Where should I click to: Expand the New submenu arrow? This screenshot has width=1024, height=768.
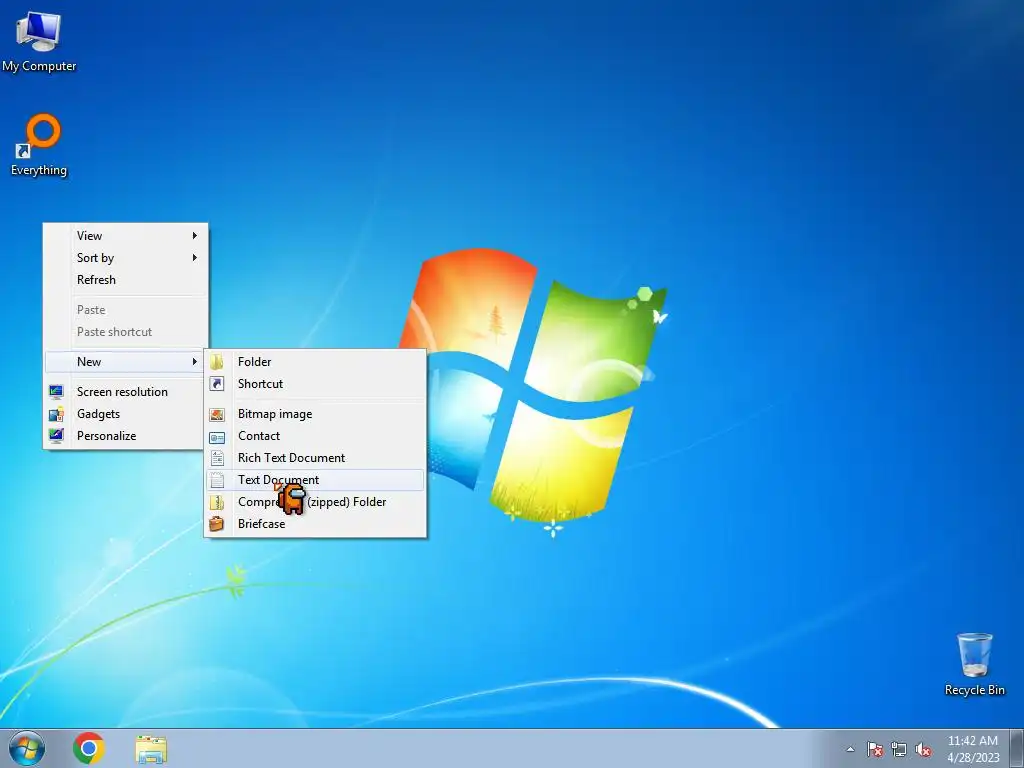pos(195,362)
